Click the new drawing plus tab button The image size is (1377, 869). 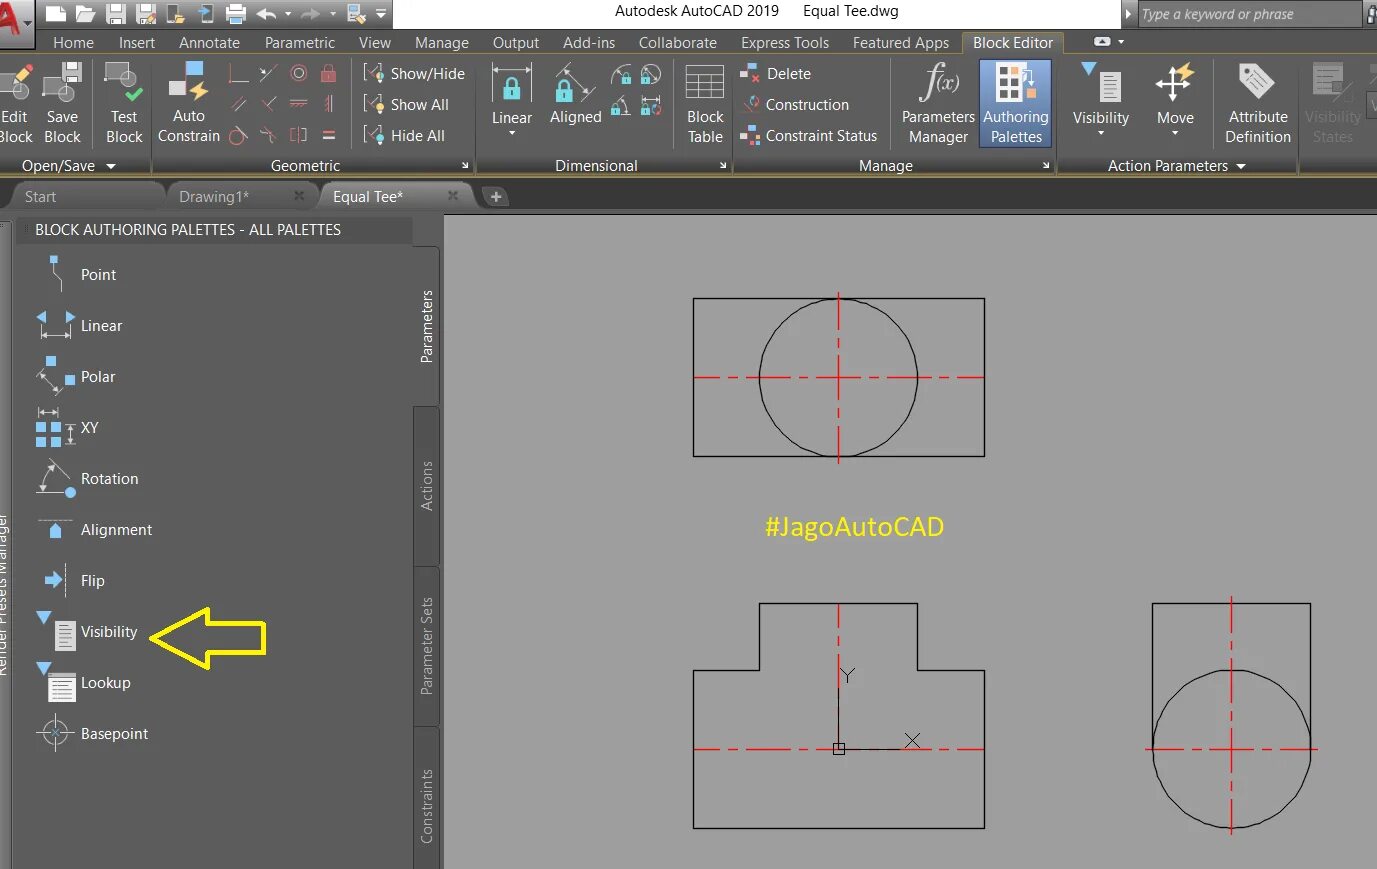495,196
